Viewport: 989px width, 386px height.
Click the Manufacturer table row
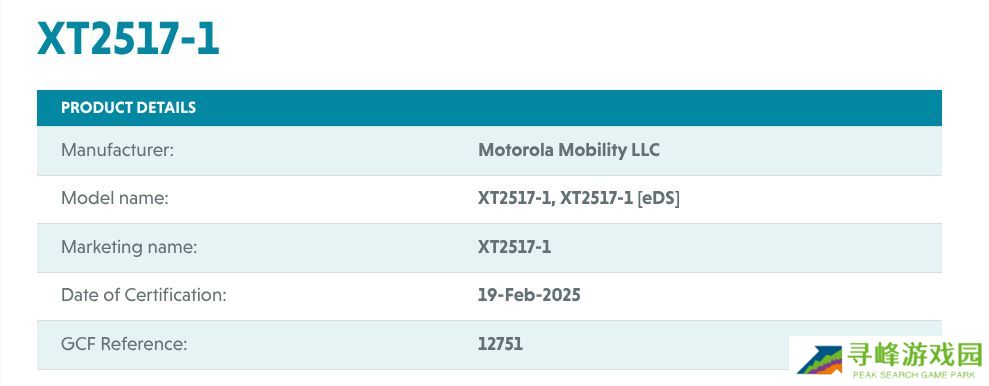coord(489,151)
